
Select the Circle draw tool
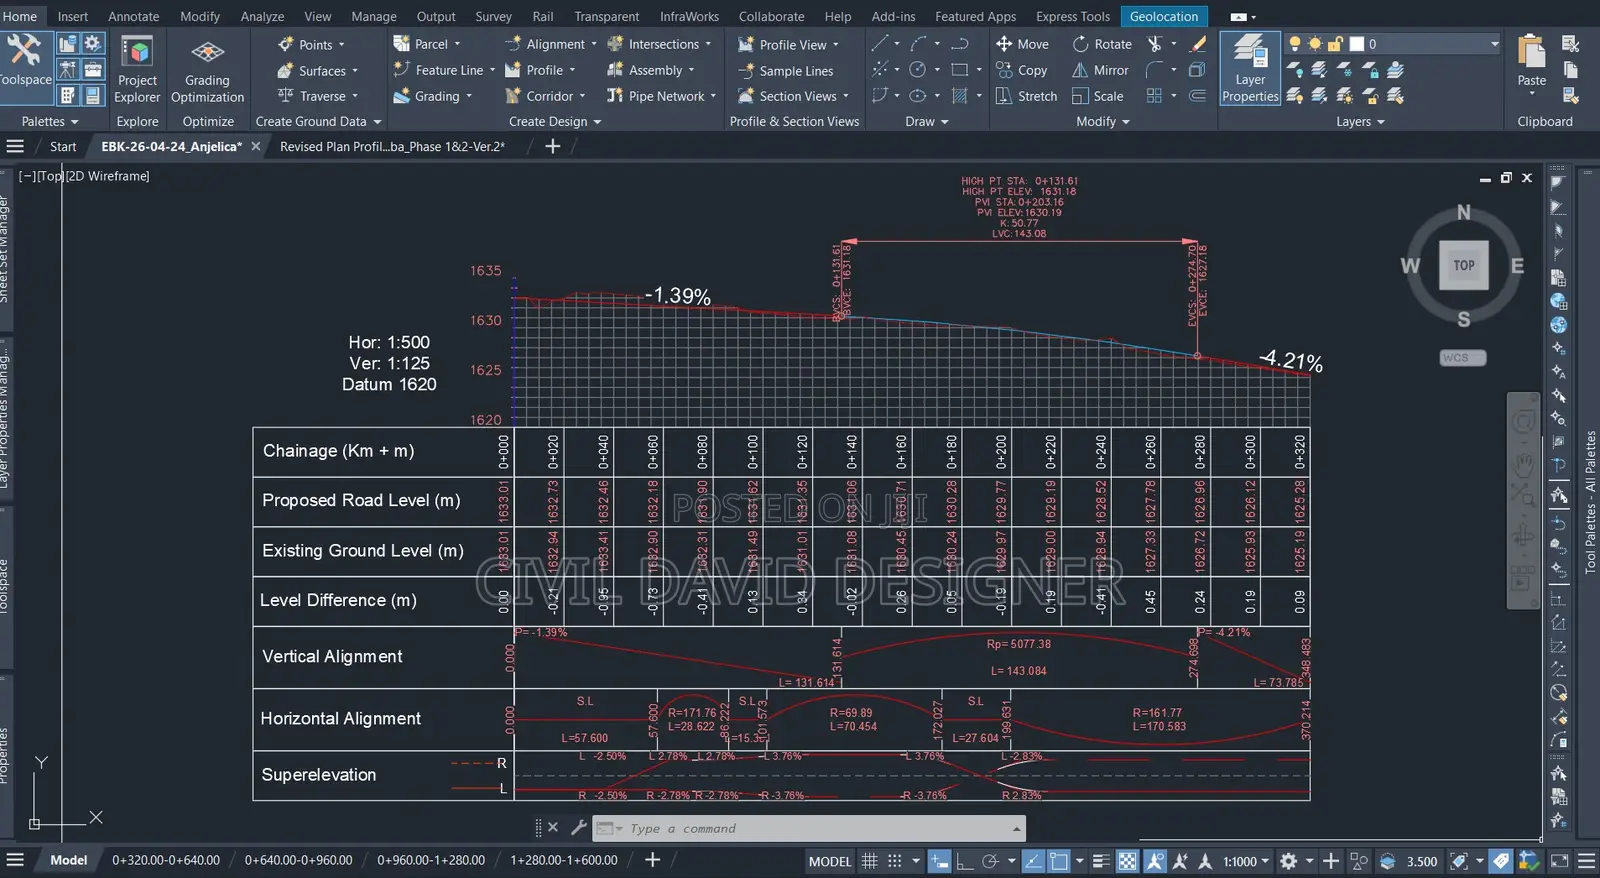coord(917,70)
